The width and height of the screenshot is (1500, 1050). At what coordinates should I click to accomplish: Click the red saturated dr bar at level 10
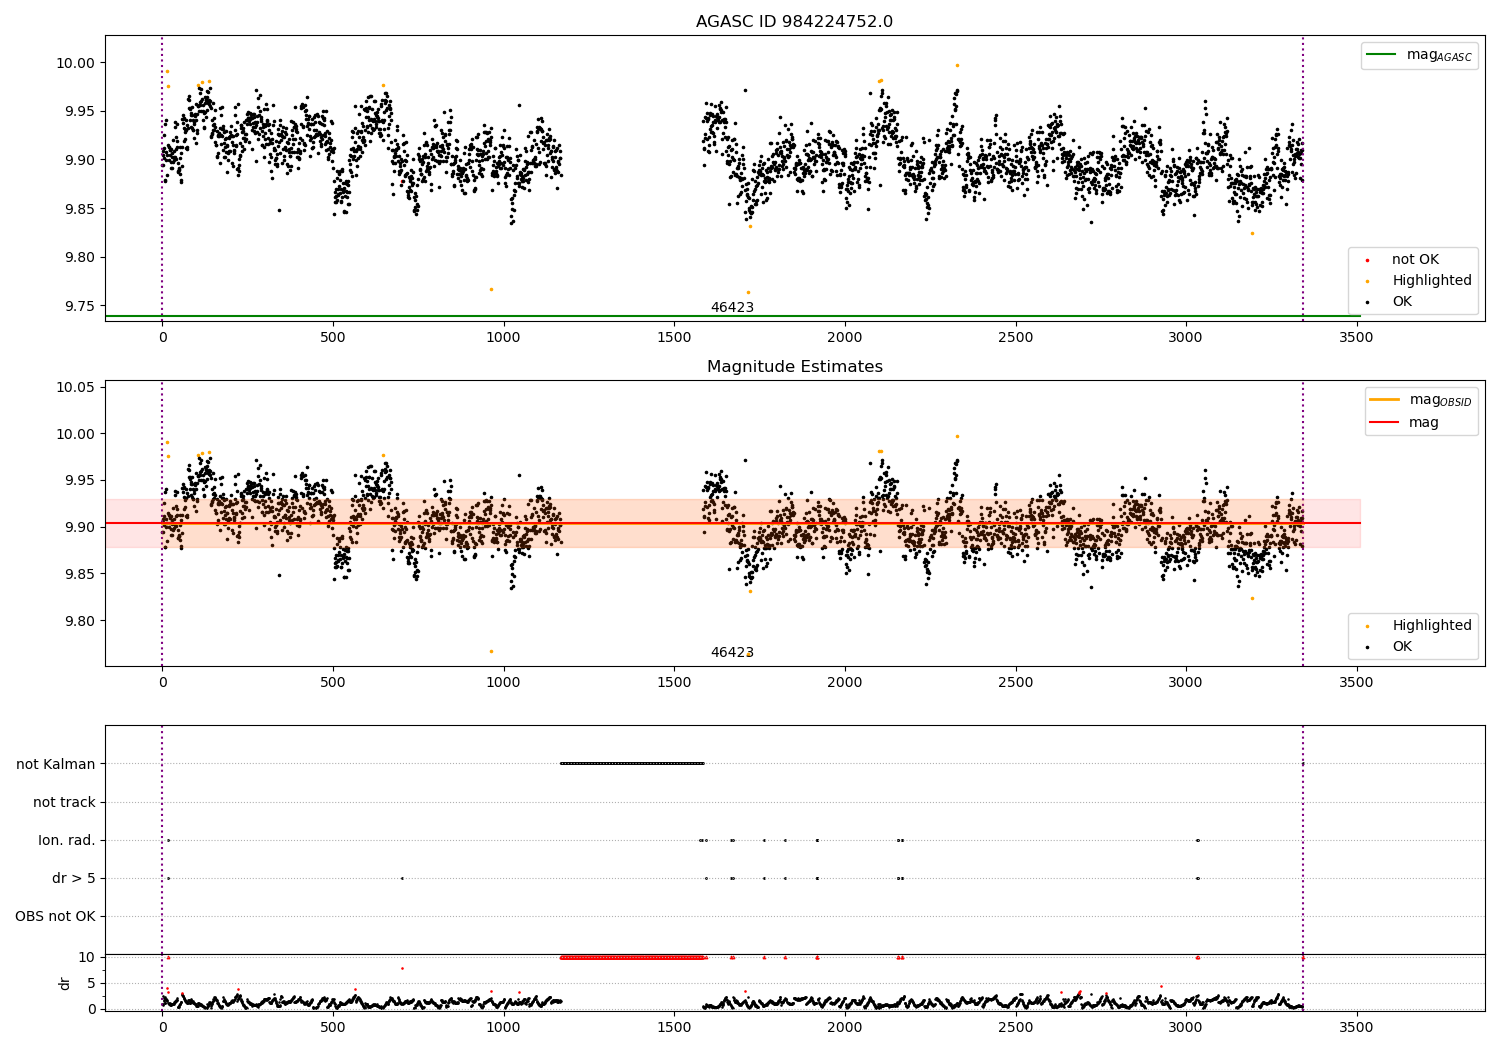point(632,957)
